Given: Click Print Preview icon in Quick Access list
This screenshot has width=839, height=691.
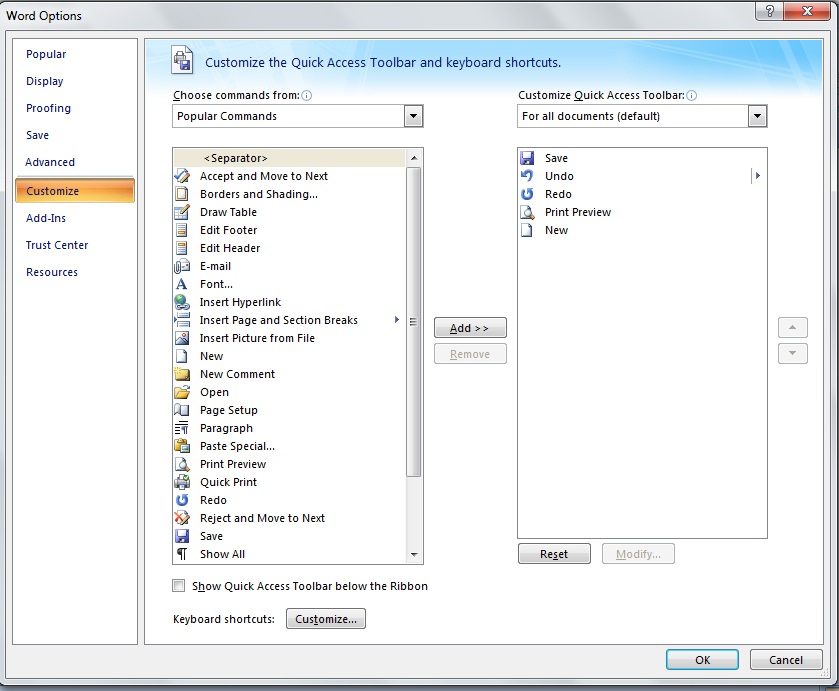Looking at the screenshot, I should [x=527, y=212].
